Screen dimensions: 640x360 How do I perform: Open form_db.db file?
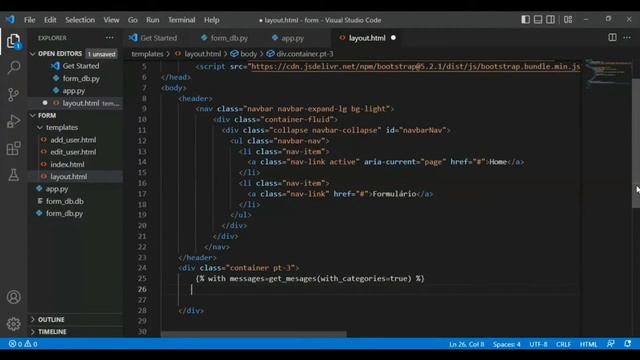tap(64, 201)
